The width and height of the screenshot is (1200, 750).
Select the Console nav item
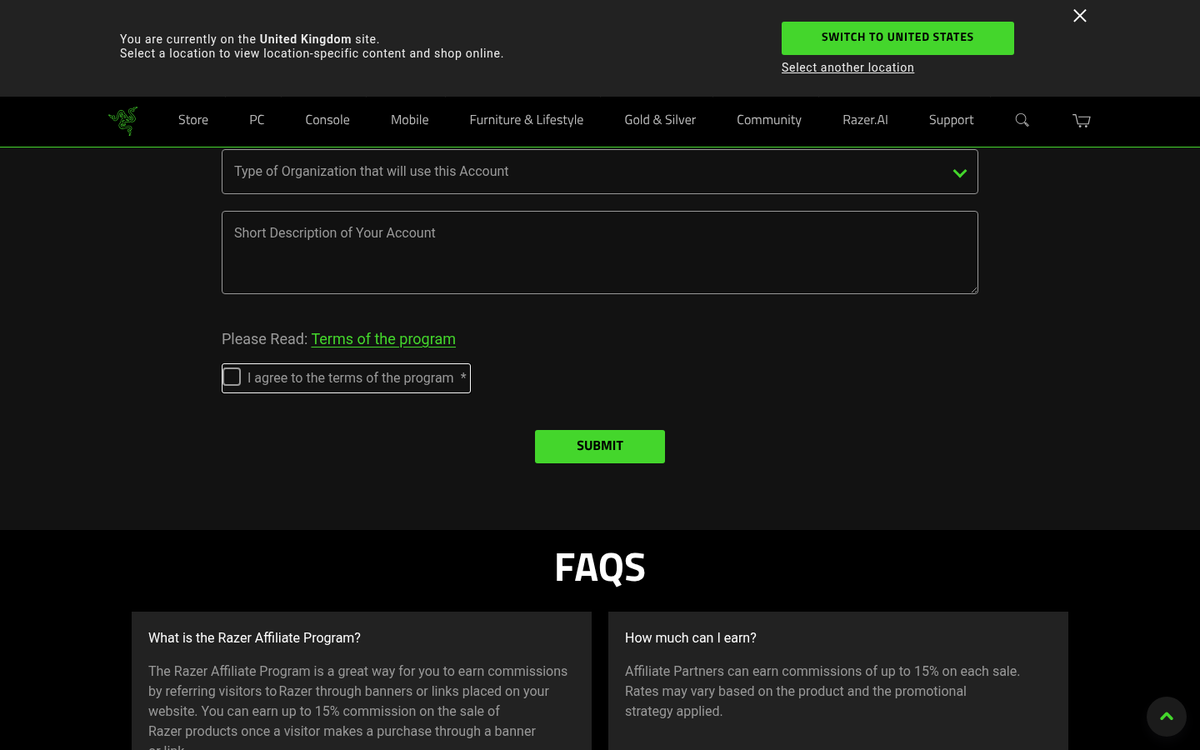click(x=327, y=120)
